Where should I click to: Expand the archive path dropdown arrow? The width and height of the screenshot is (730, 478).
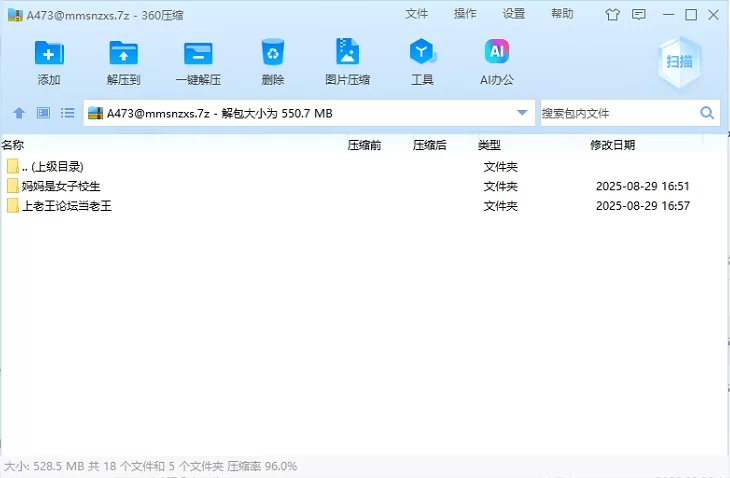[522, 113]
